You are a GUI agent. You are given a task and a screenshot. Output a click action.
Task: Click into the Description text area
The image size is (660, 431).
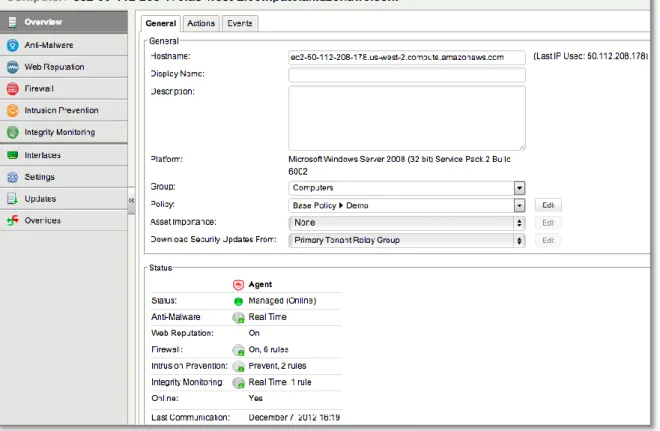(x=407, y=118)
